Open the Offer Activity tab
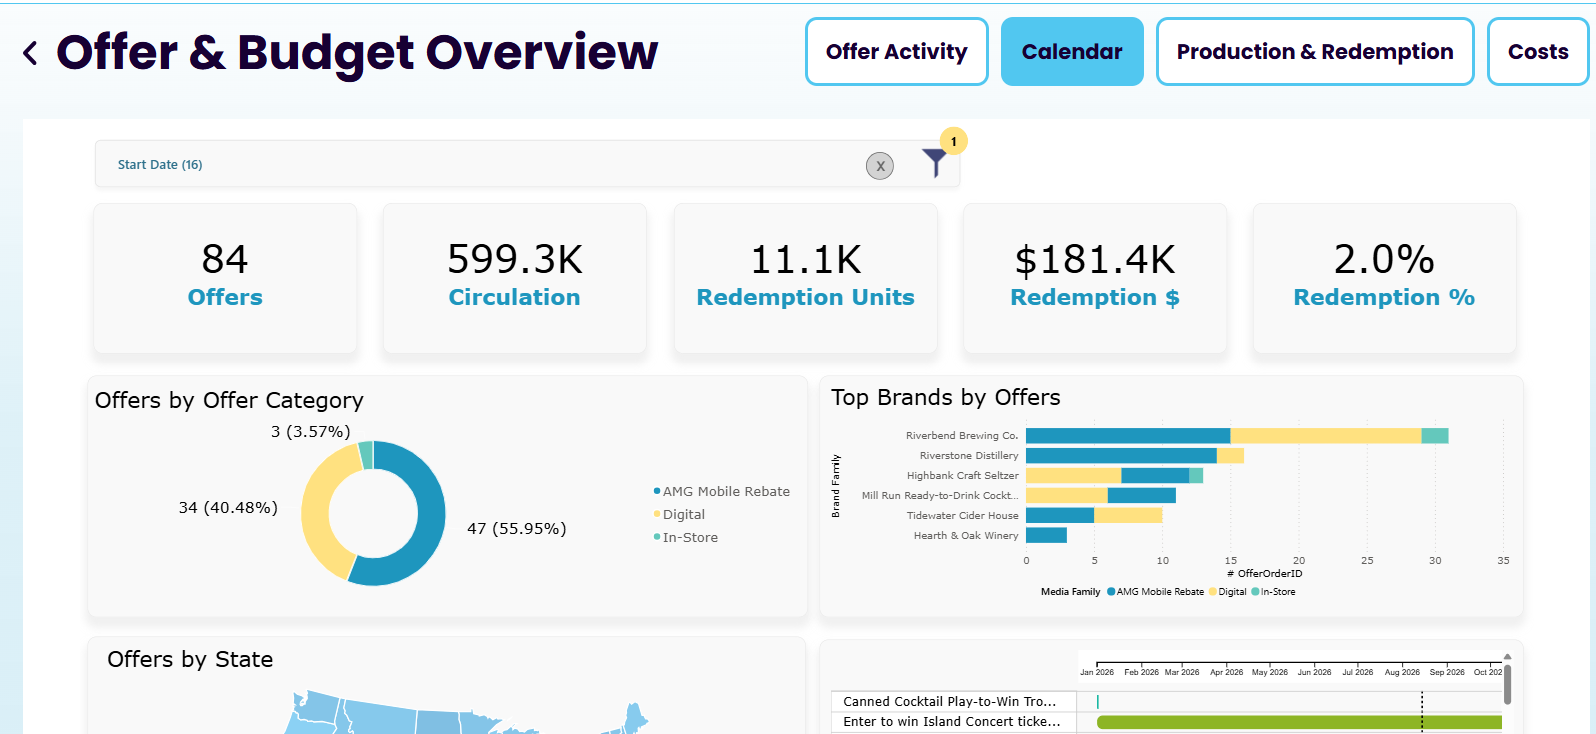Image resolution: width=1596 pixels, height=734 pixels. [x=897, y=52]
